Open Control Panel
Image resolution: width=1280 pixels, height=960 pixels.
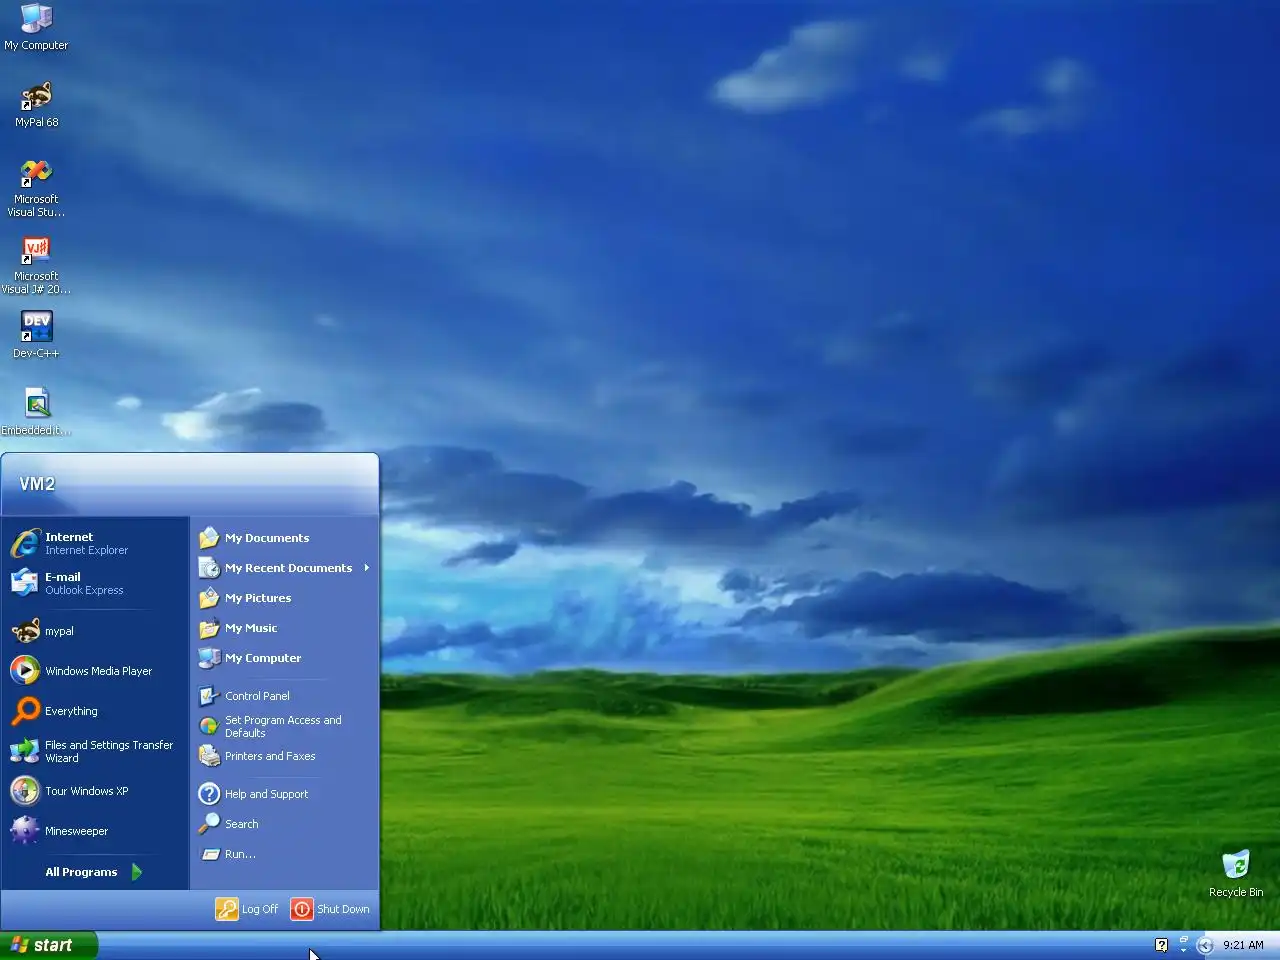(285, 696)
